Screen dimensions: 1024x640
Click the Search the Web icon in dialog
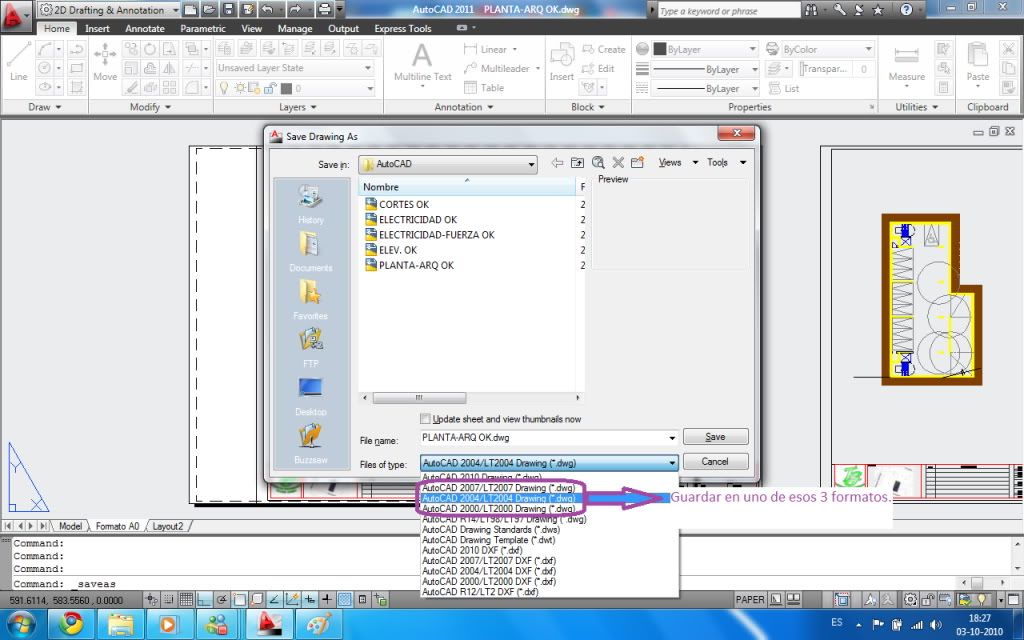point(598,163)
